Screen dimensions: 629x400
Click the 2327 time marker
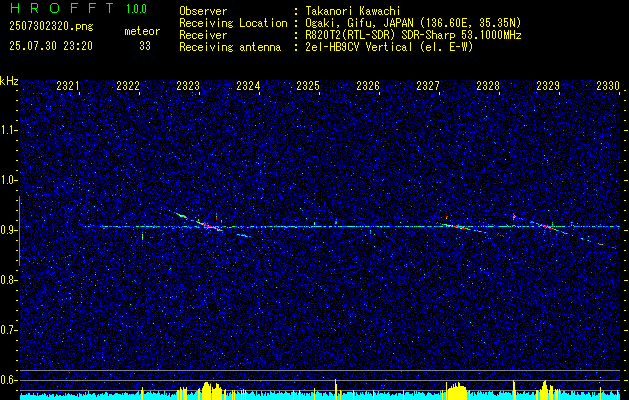428,86
